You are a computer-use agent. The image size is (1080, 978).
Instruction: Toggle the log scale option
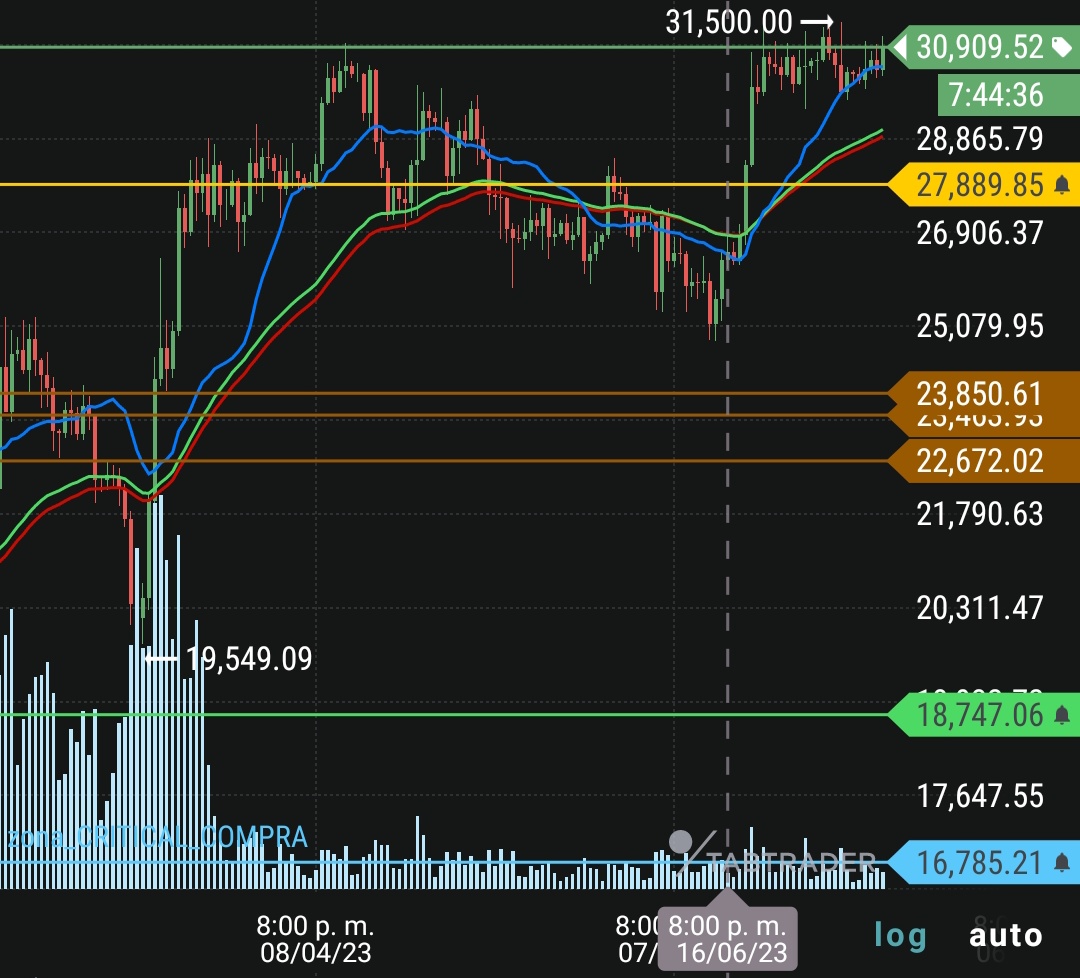click(900, 935)
